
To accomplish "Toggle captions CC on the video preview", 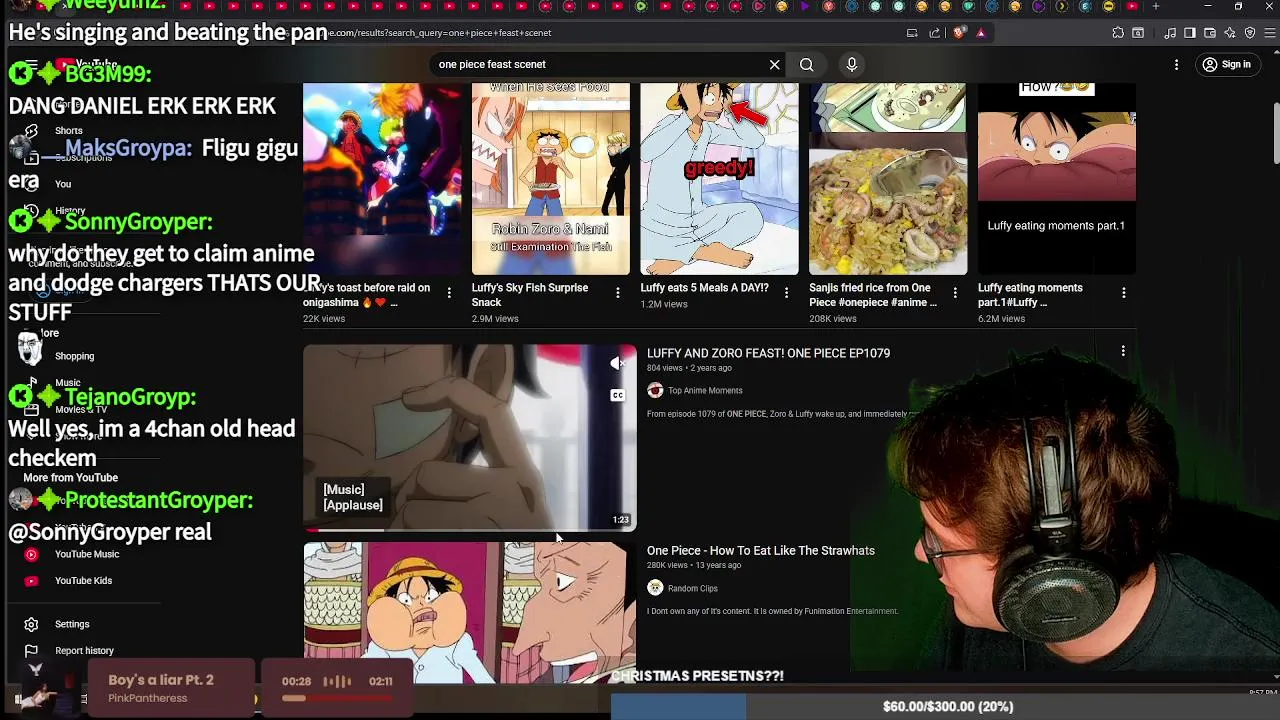I will (617, 395).
